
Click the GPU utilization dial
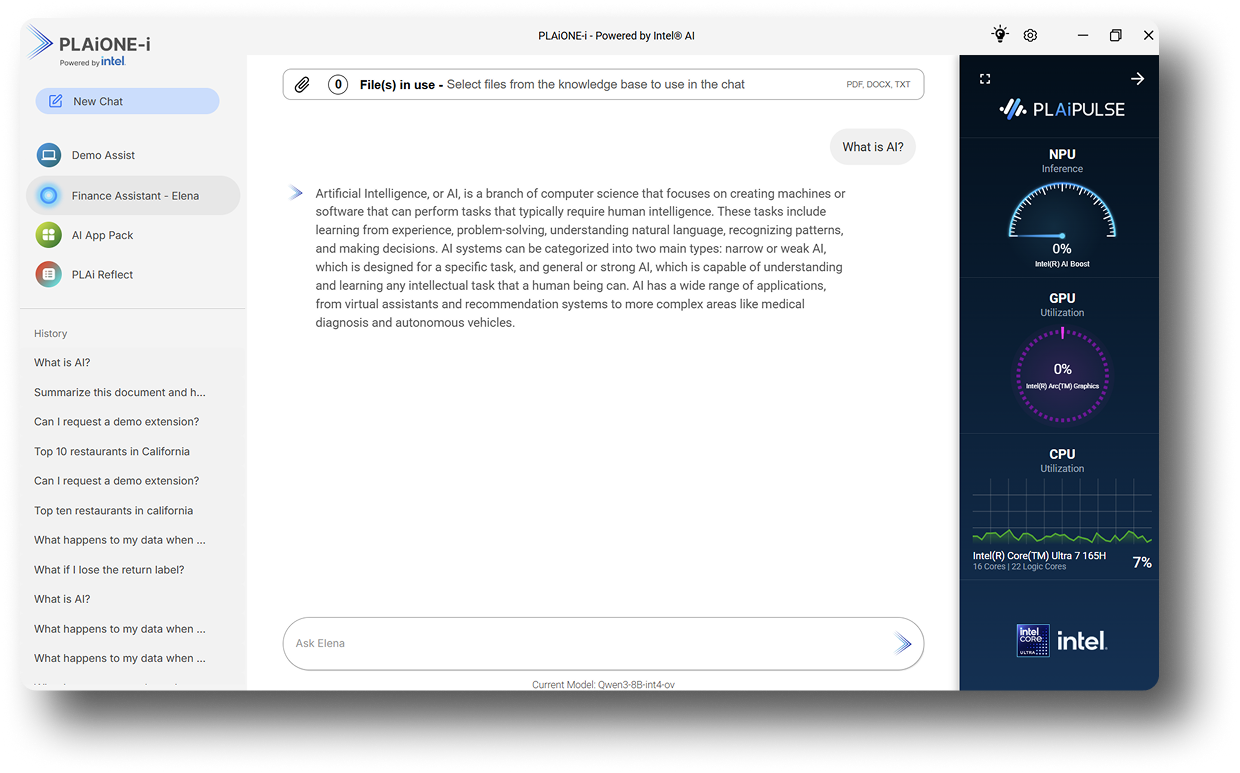point(1062,374)
